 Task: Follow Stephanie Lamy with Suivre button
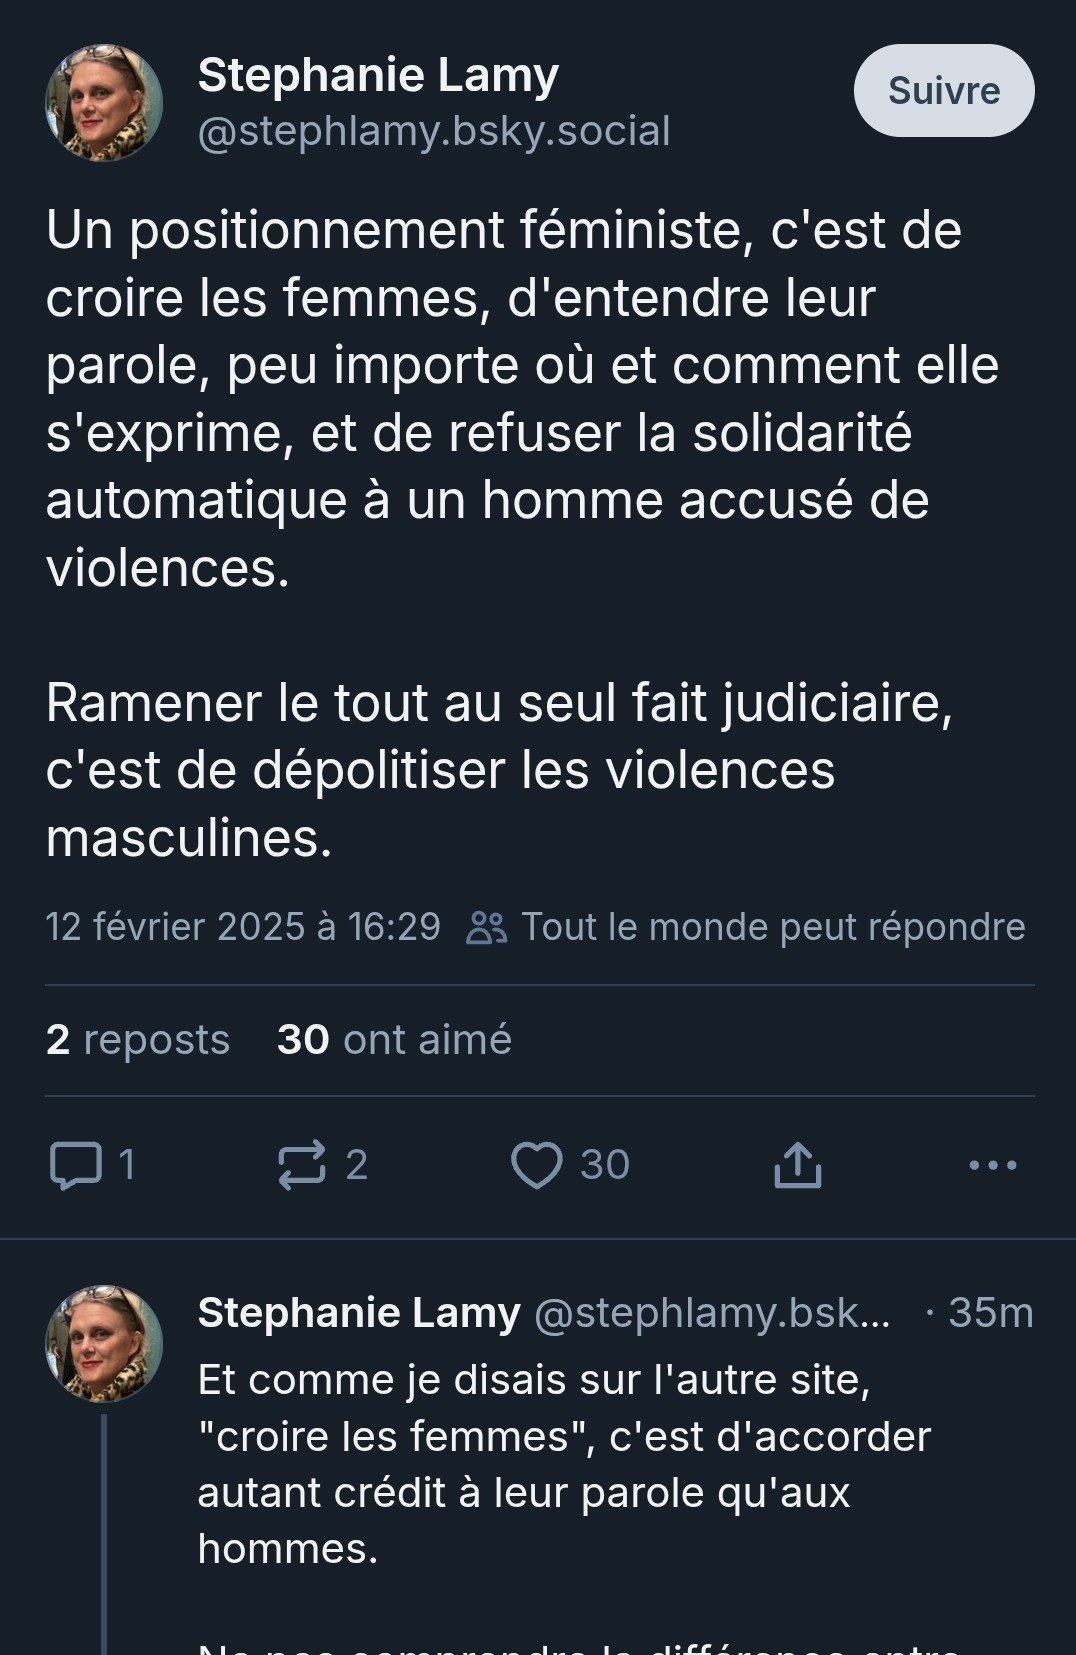[x=943, y=91]
